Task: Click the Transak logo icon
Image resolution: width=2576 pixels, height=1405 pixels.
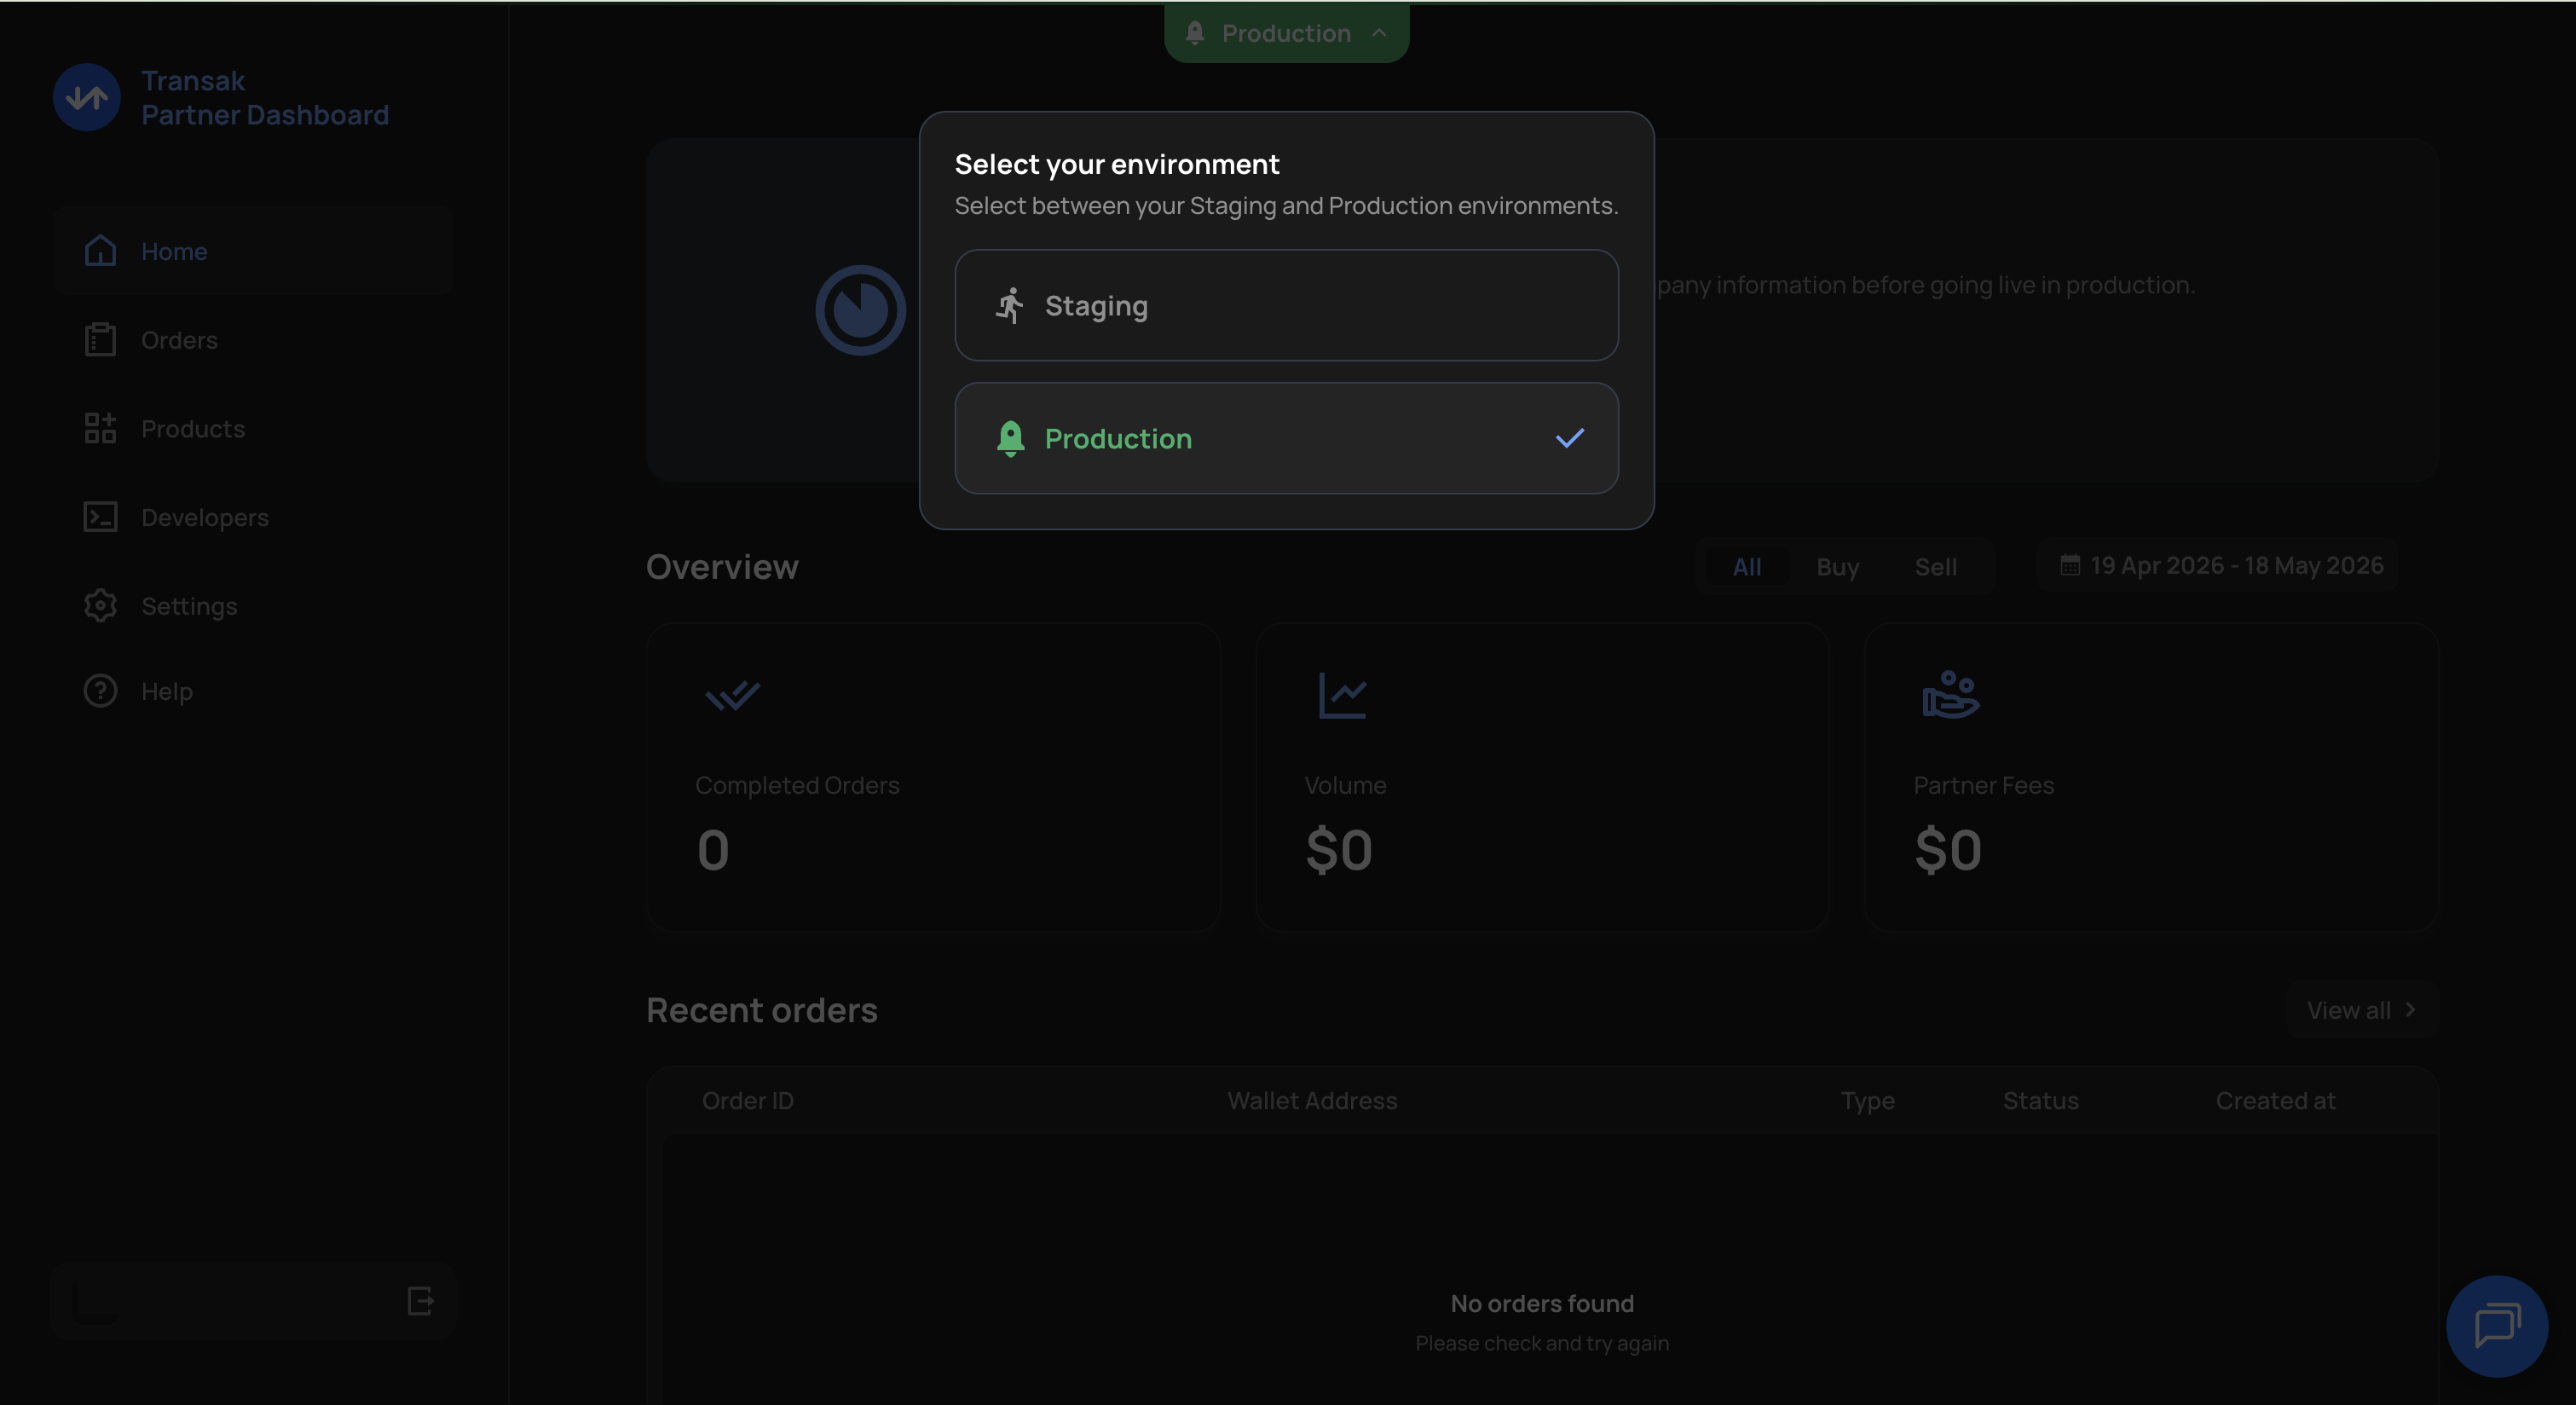Action: click(87, 97)
